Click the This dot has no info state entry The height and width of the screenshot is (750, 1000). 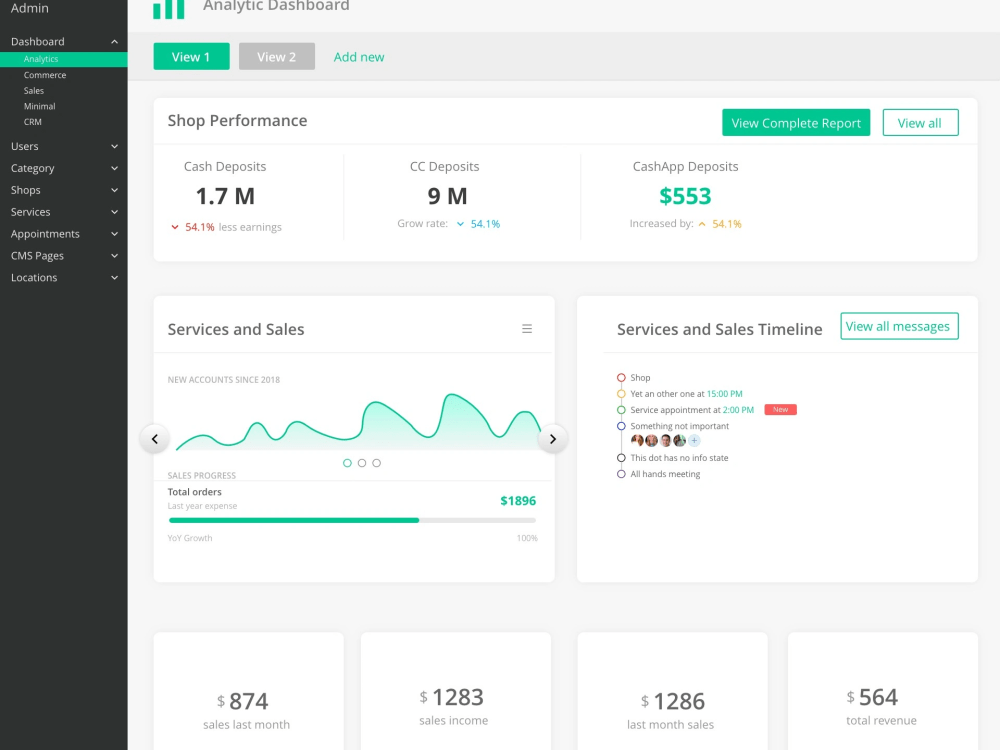tap(679, 458)
